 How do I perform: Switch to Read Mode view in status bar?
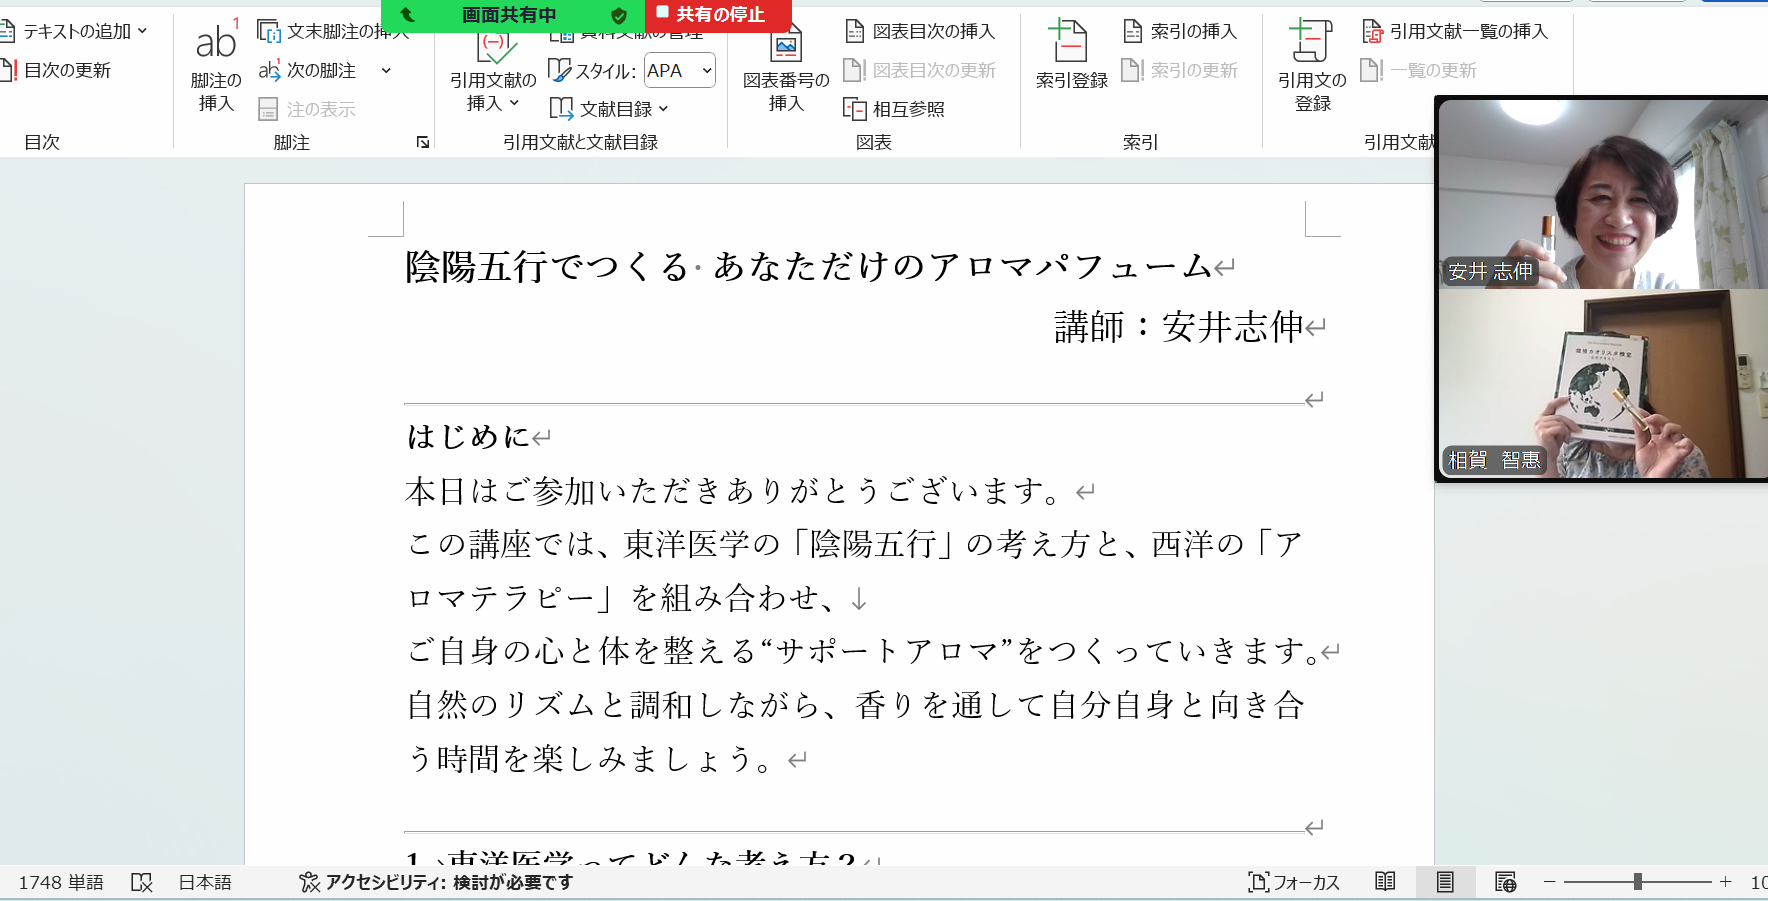pos(1385,882)
